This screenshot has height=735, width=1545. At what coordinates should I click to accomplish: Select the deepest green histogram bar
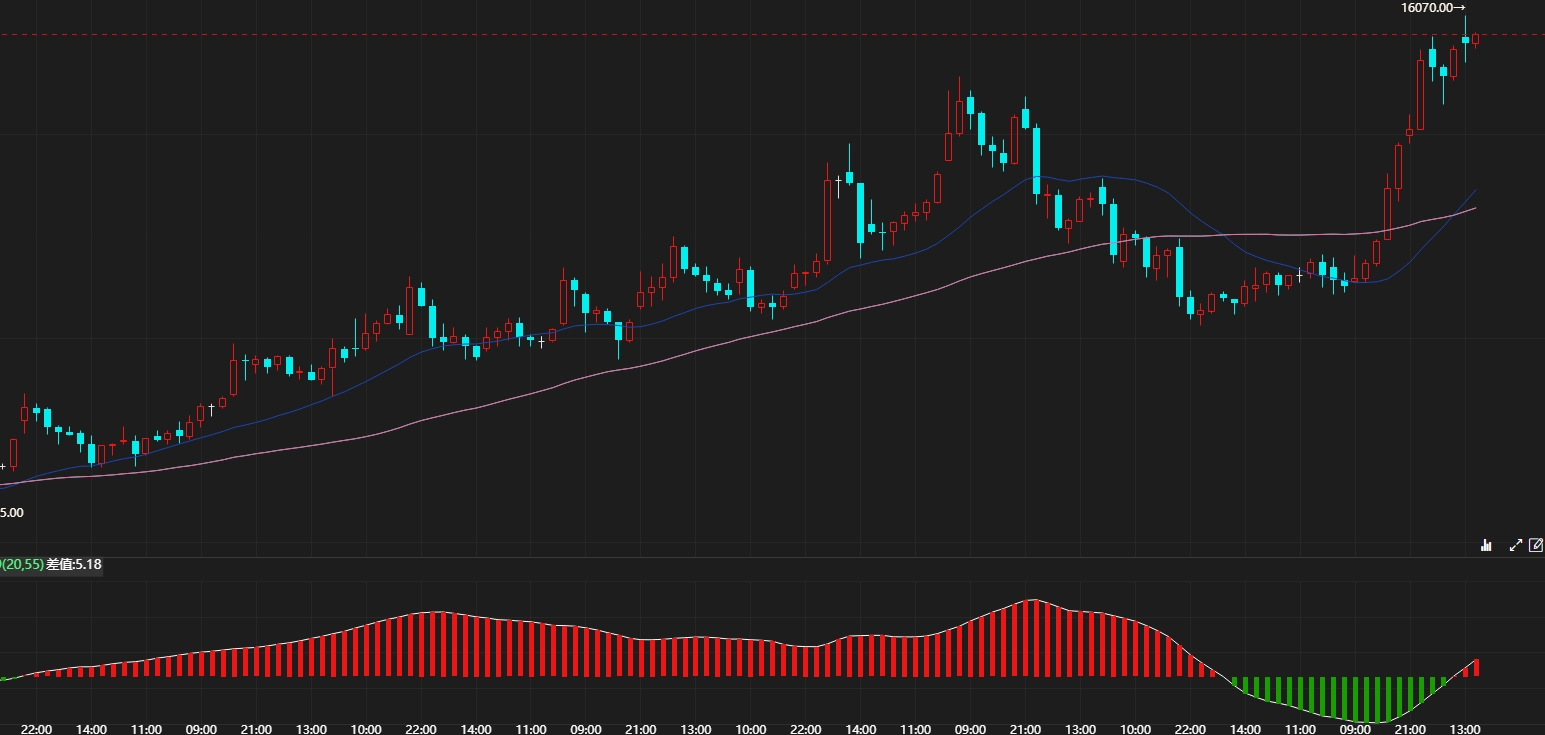click(1378, 699)
